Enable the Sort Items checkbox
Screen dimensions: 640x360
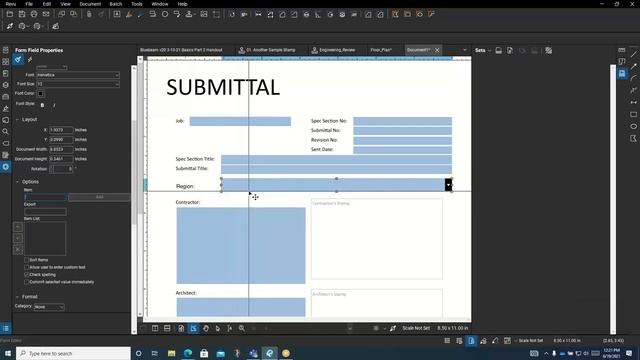pyautogui.click(x=27, y=260)
